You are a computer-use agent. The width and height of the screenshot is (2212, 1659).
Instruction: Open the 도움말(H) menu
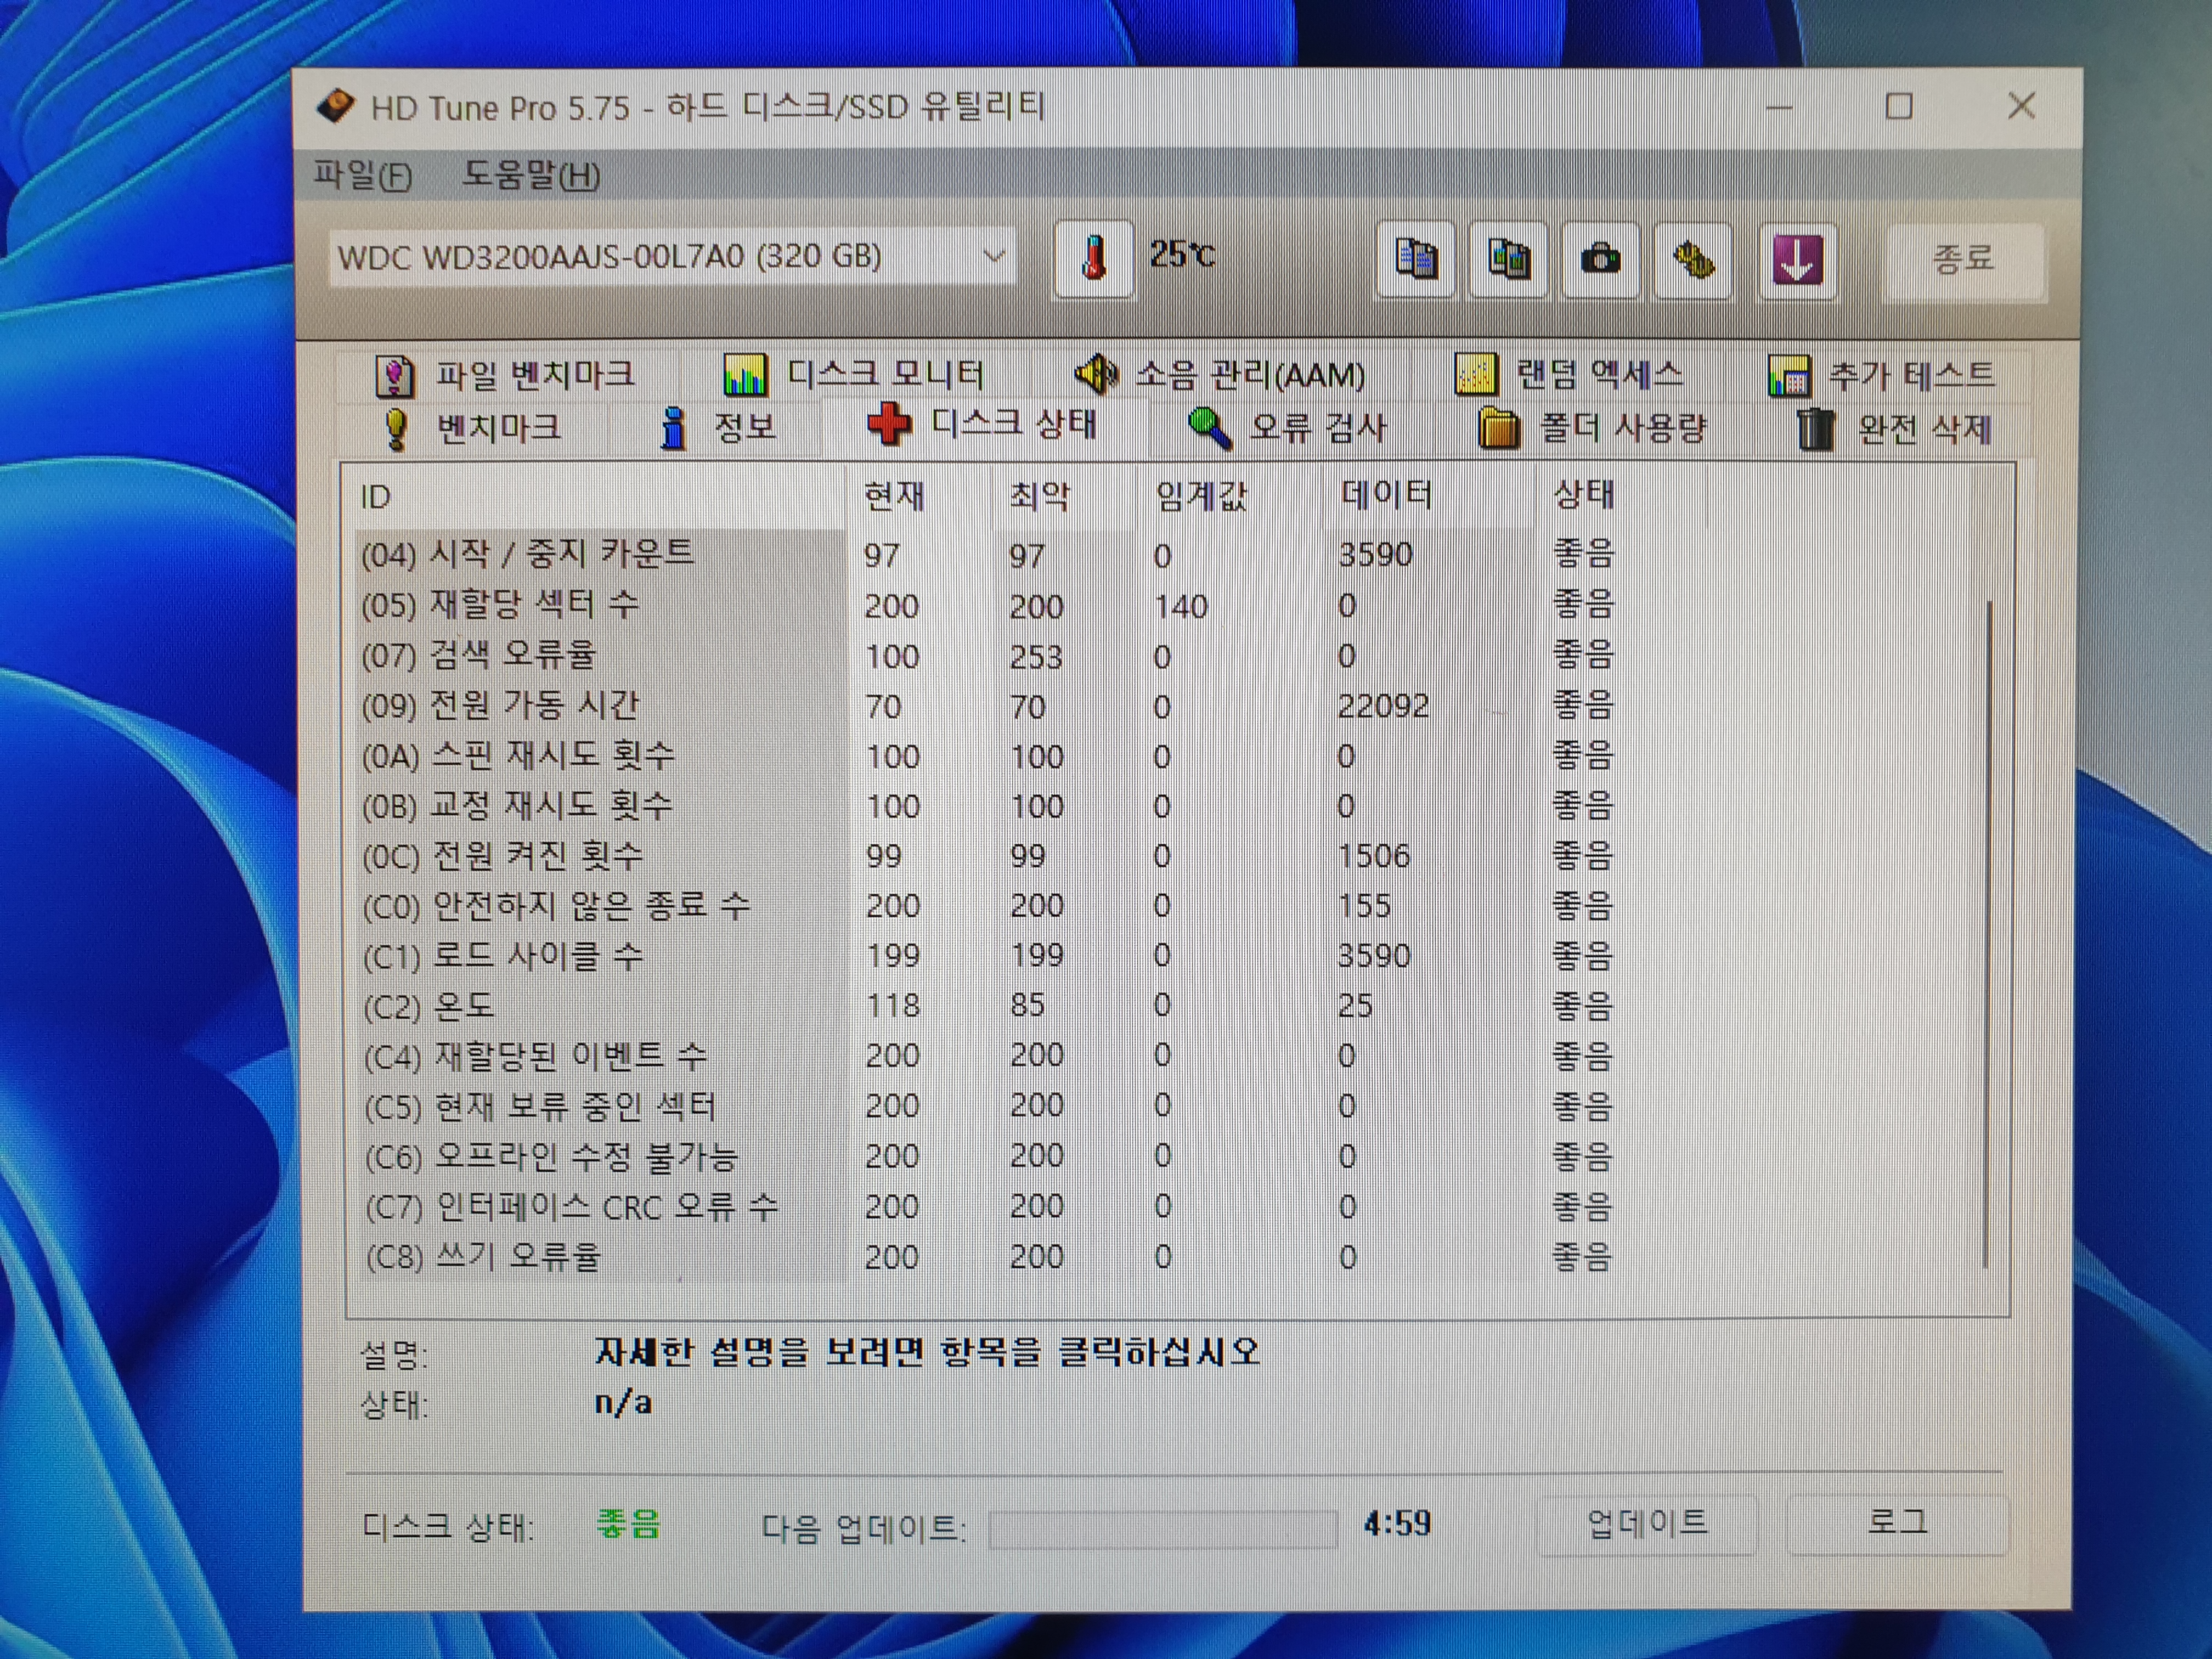(x=531, y=175)
